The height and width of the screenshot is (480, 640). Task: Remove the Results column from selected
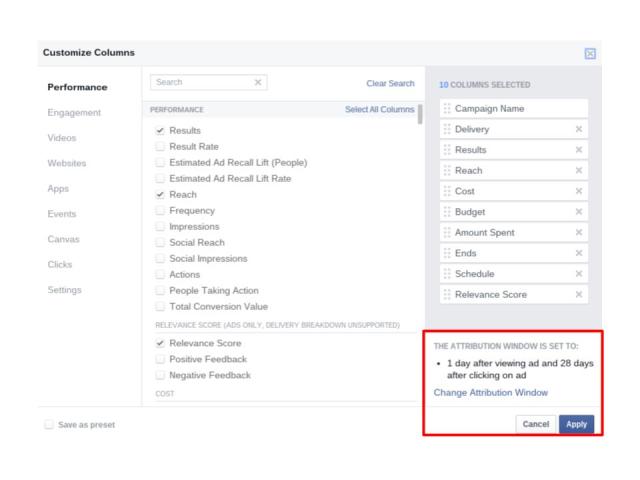pyautogui.click(x=578, y=150)
